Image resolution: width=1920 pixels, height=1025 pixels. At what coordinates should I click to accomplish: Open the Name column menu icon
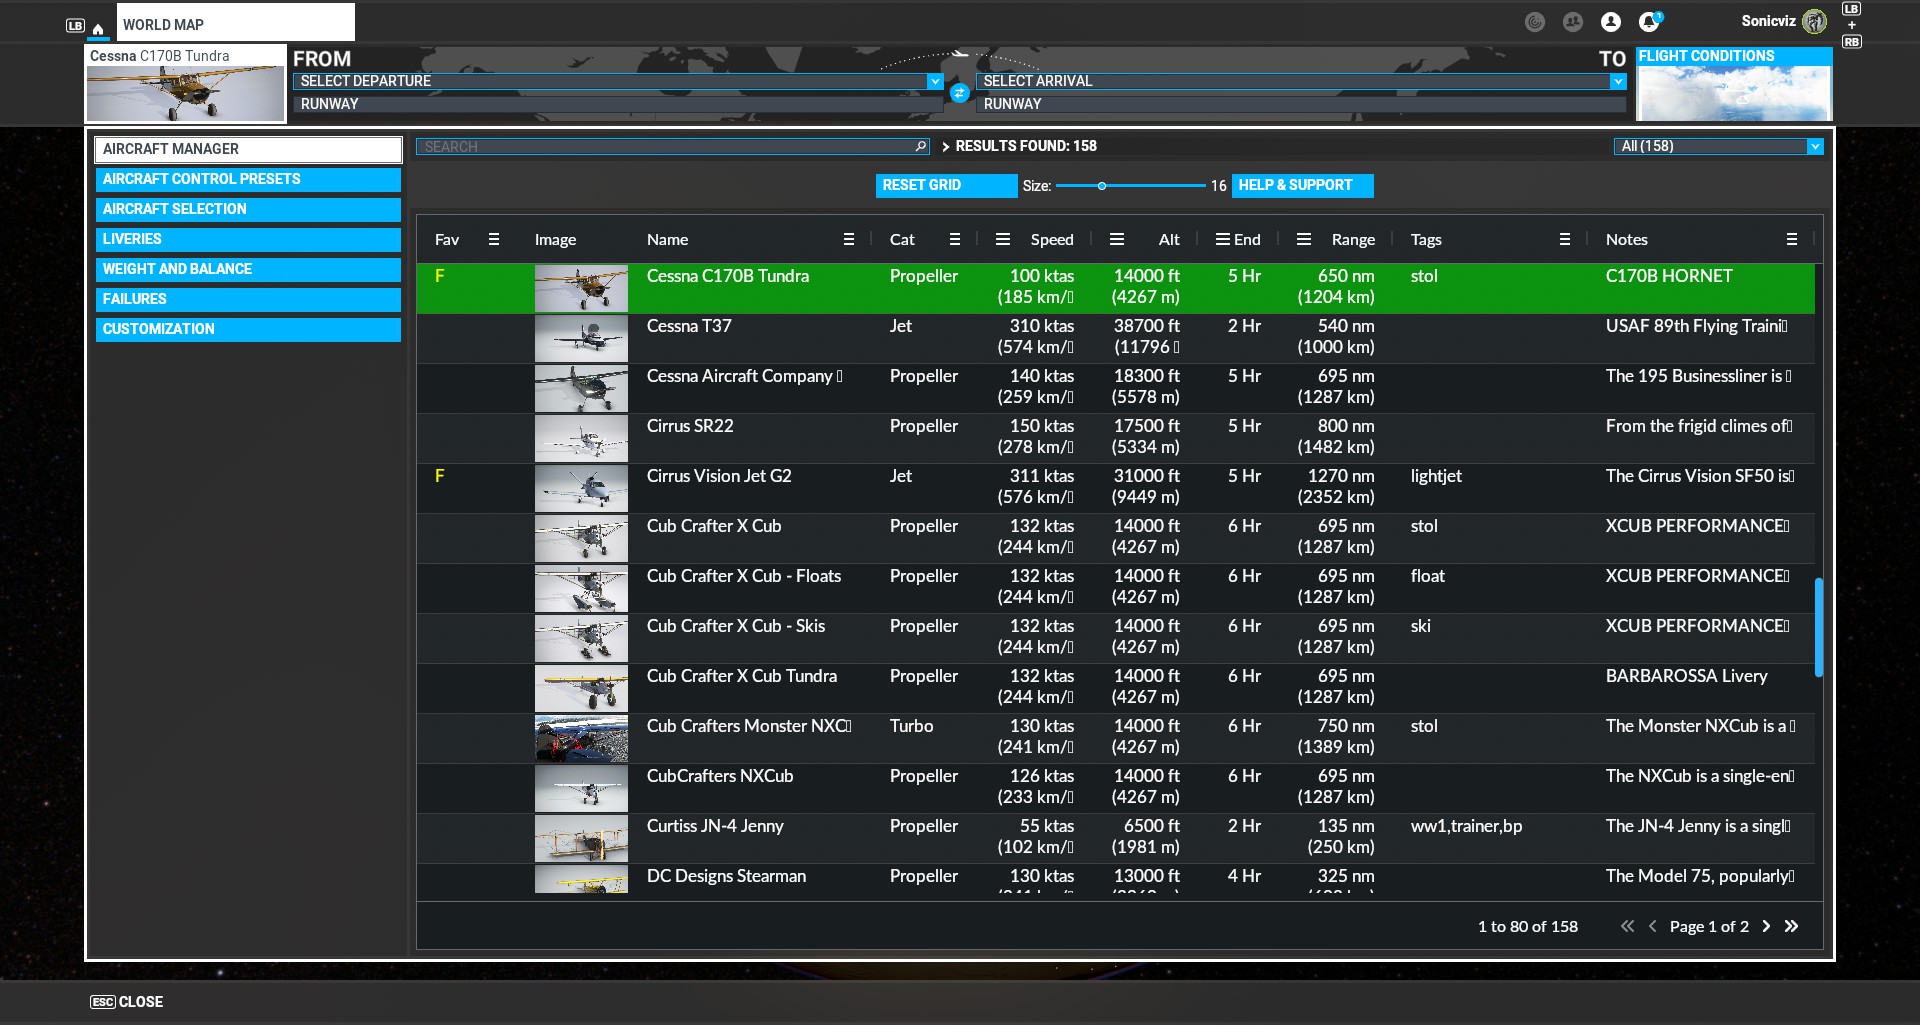tap(848, 239)
